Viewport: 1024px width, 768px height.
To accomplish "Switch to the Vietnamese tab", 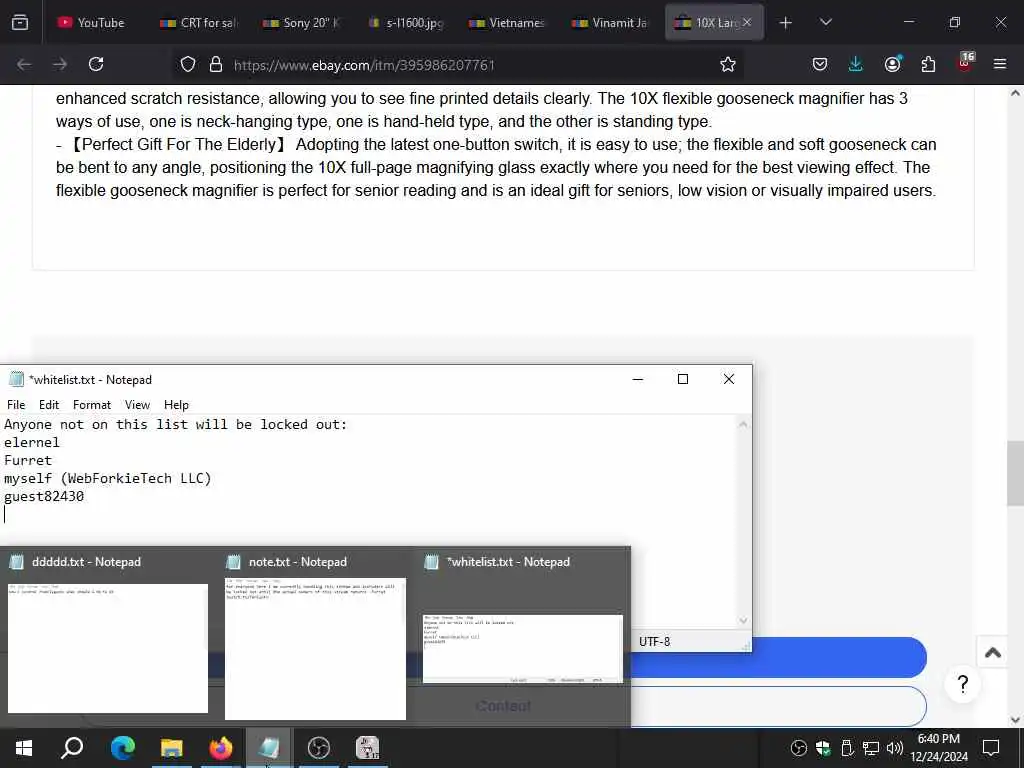I will tap(507, 22).
